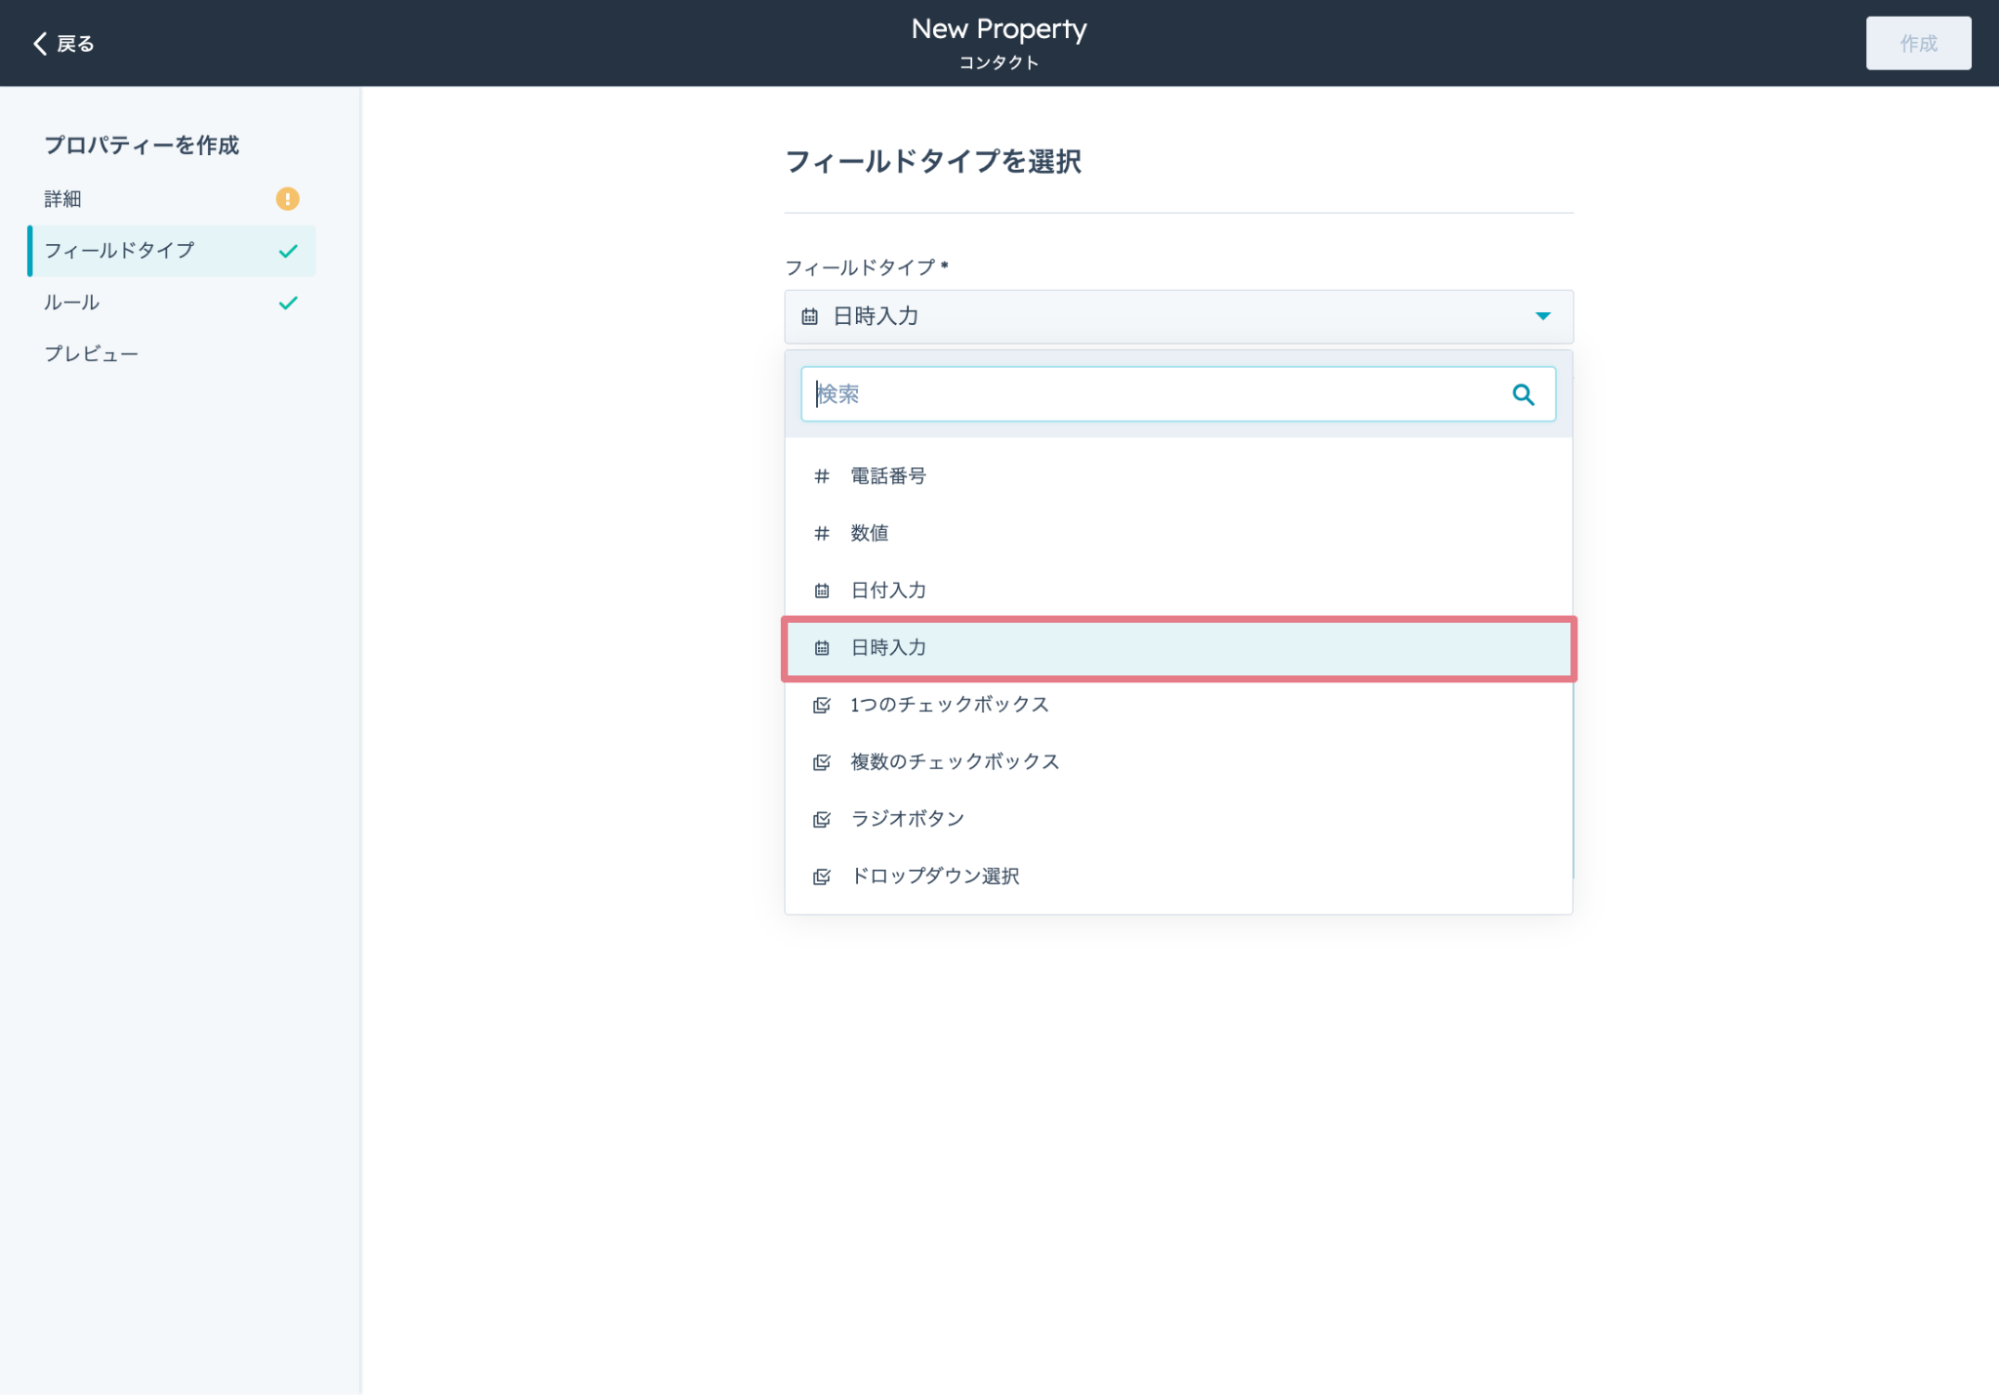Go back with the 戻る arrow
Viewport: 1999px width, 1395px height.
pos(64,43)
